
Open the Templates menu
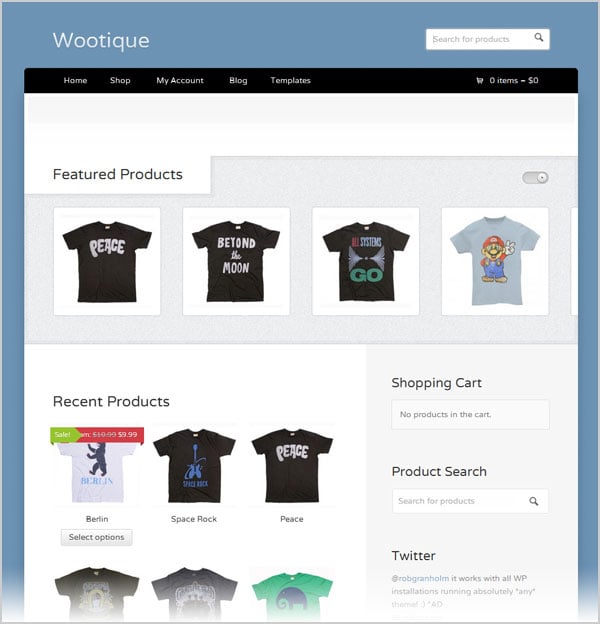(x=290, y=80)
